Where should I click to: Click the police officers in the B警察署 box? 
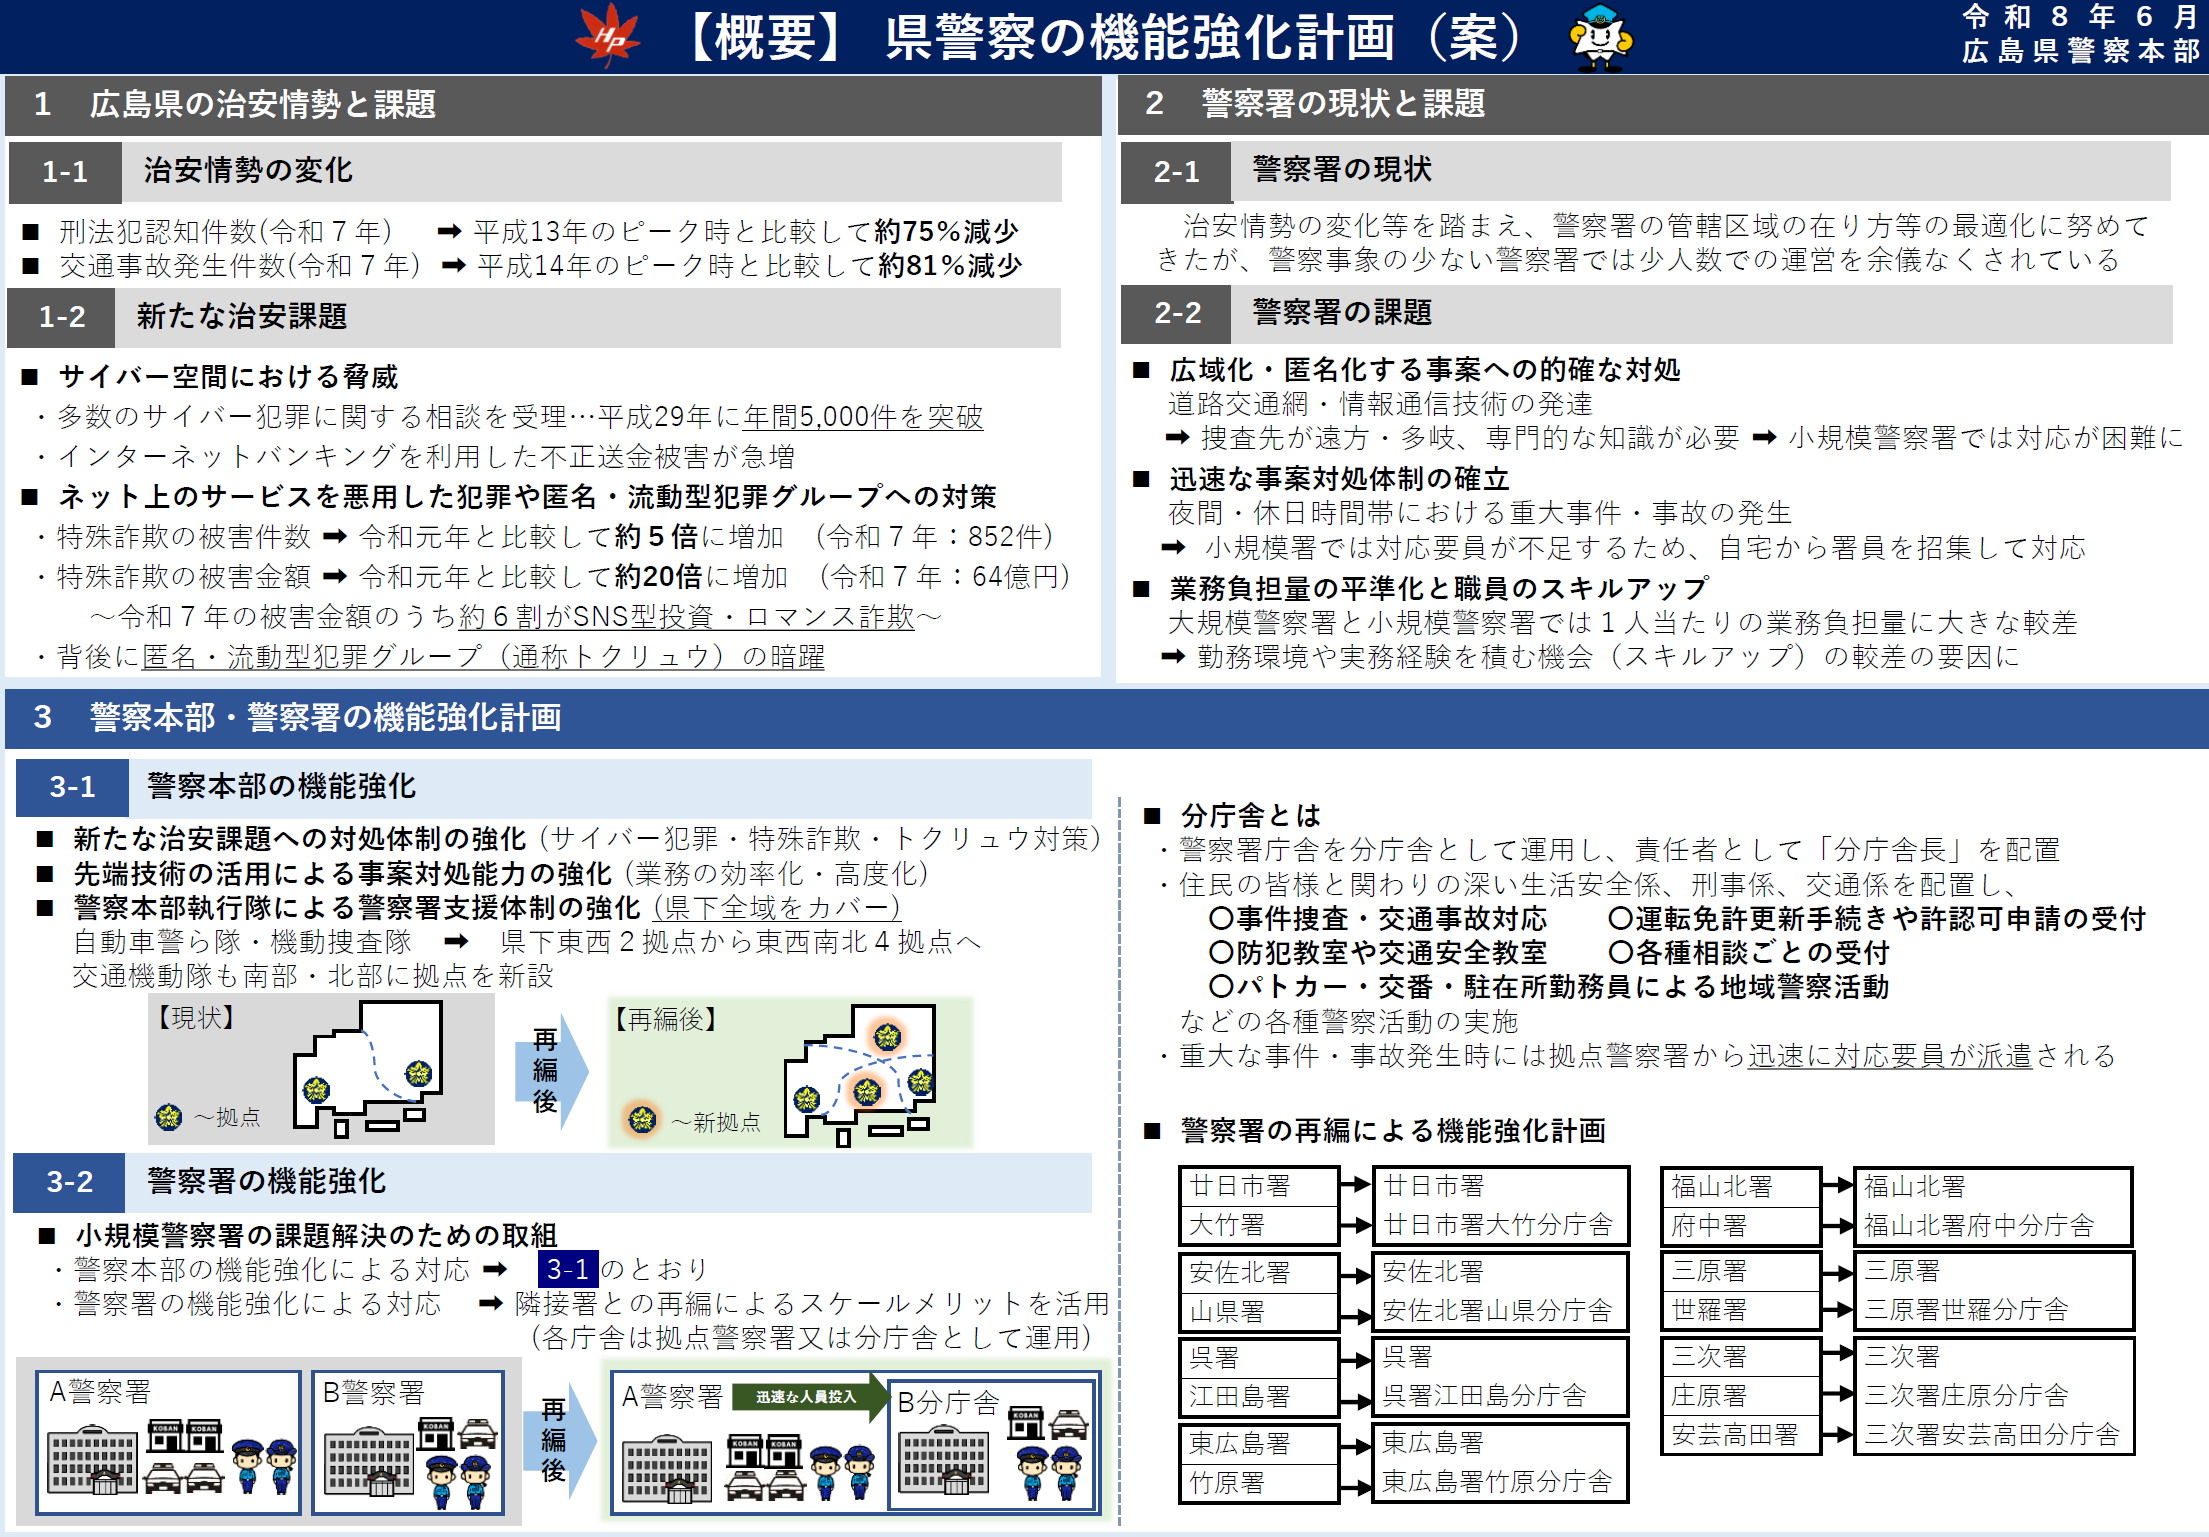coord(459,1482)
